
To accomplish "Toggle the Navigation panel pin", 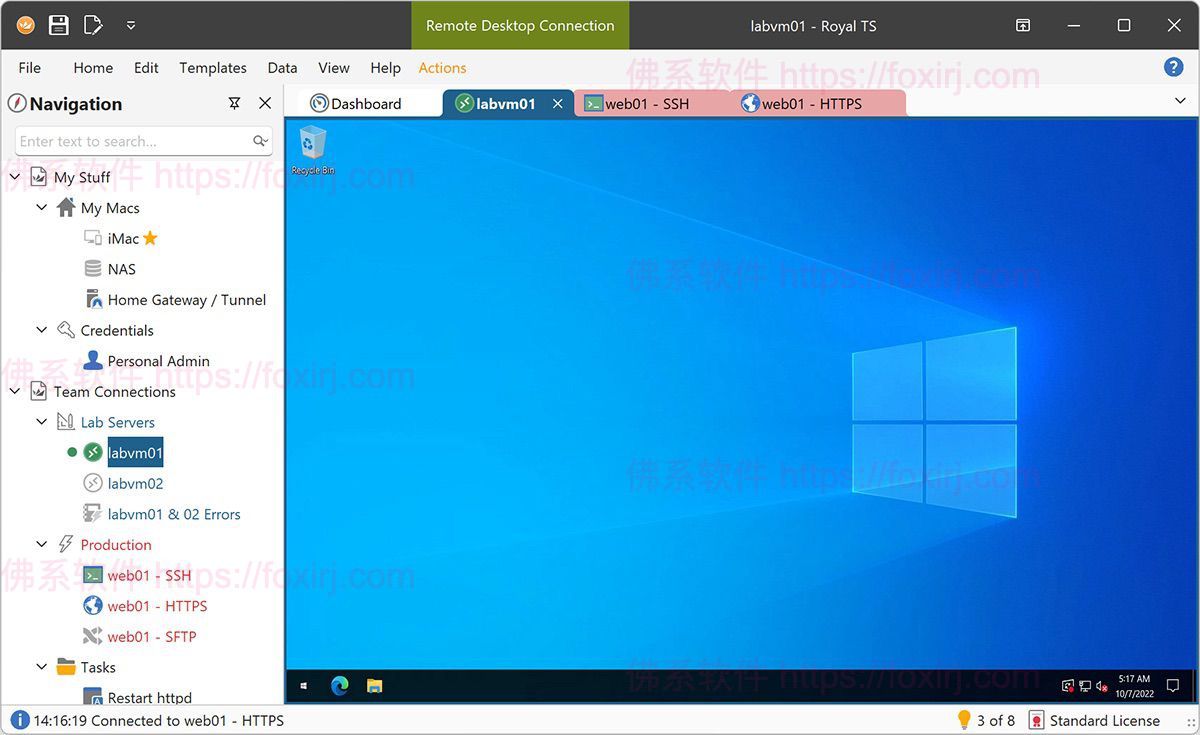I will (x=234, y=103).
